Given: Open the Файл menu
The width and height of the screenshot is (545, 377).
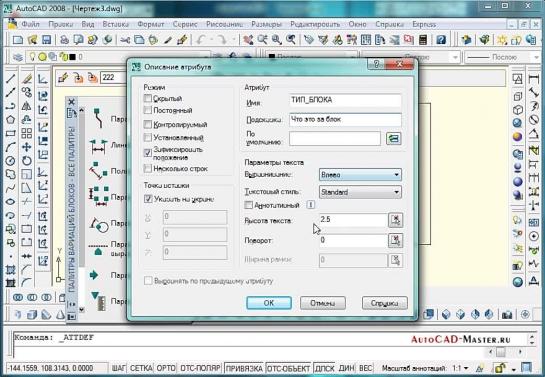Looking at the screenshot, I should (x=31, y=24).
